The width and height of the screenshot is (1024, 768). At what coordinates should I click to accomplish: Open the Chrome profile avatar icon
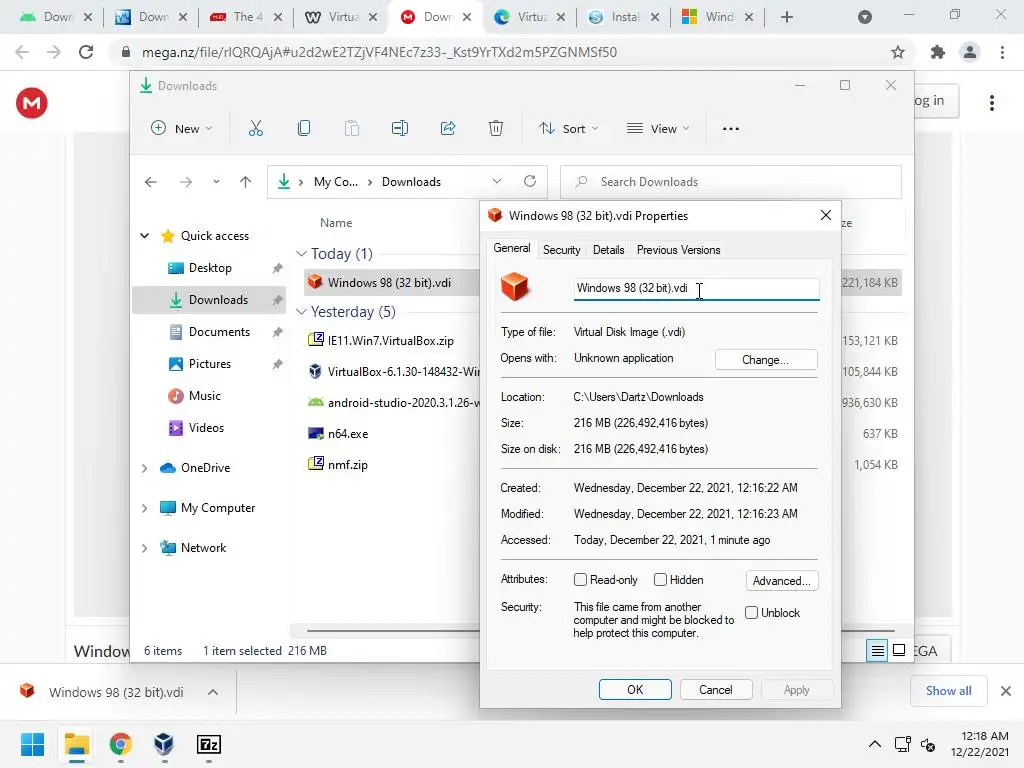coord(970,52)
